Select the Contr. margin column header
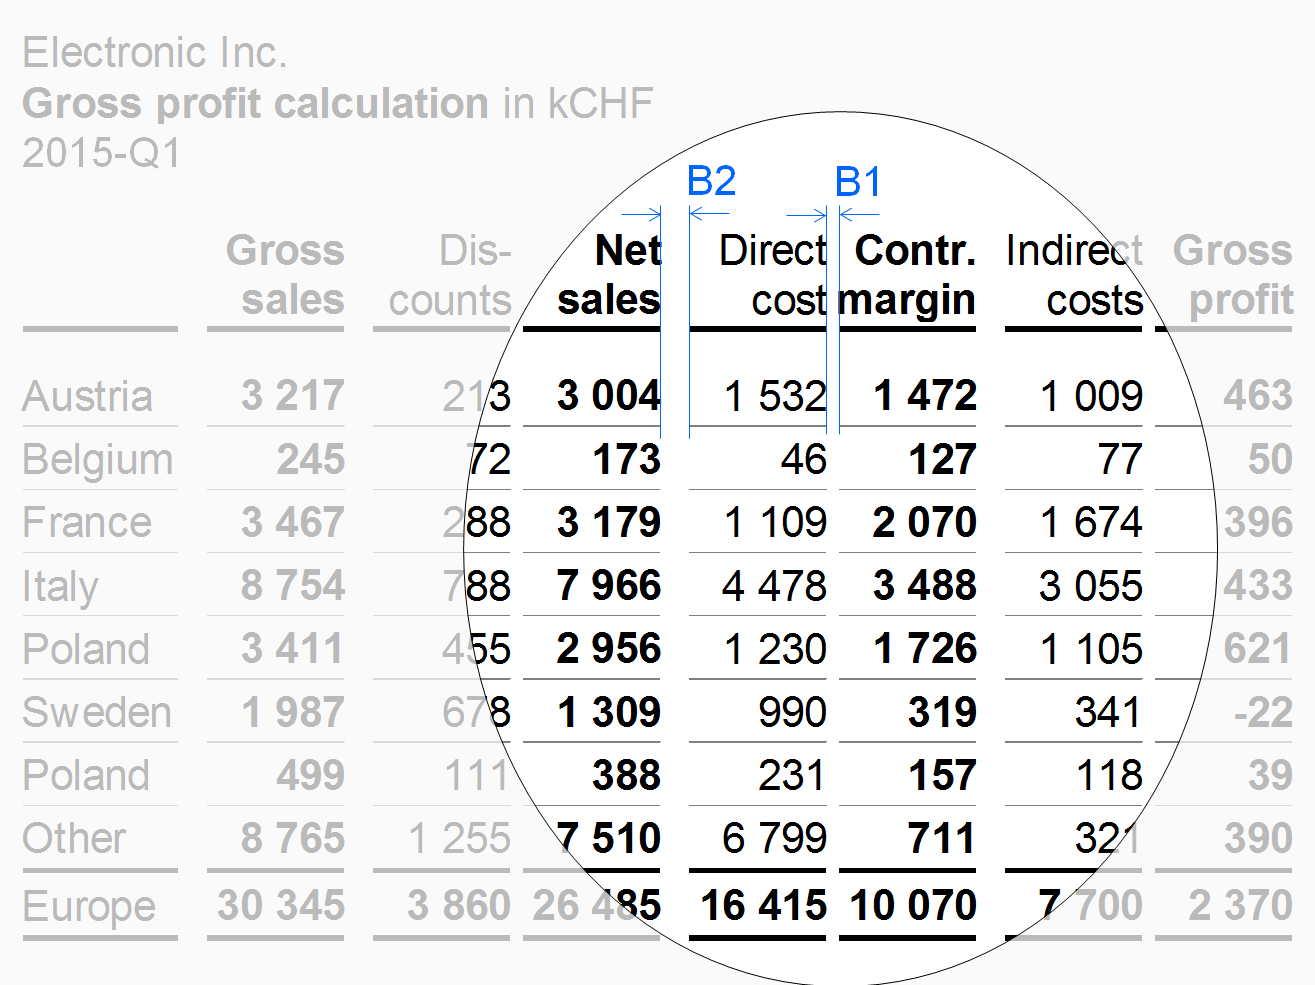Image resolution: width=1315 pixels, height=985 pixels. (907, 275)
